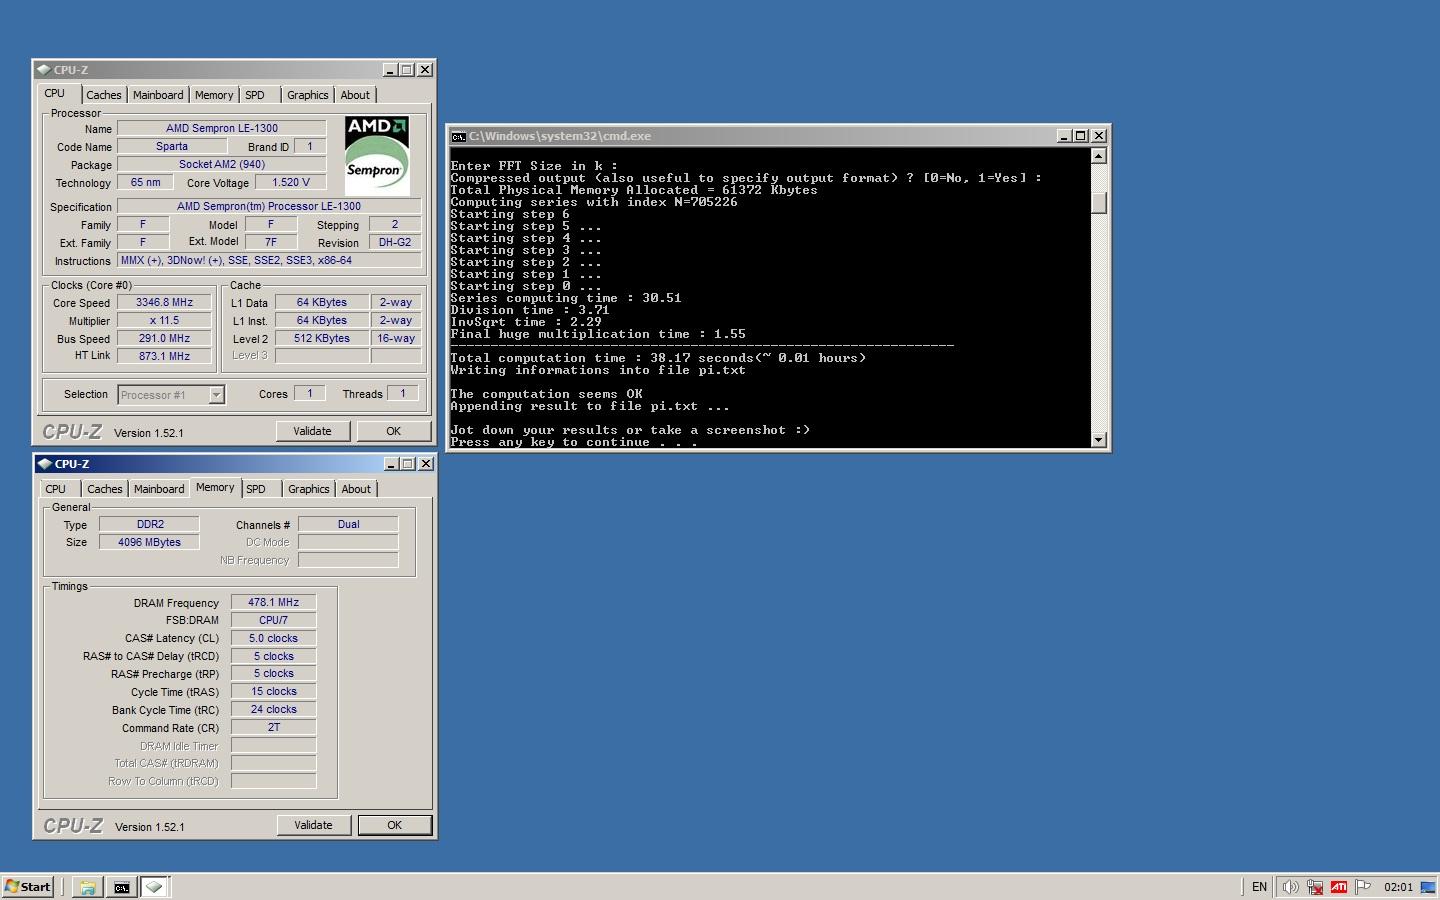The height and width of the screenshot is (900, 1440).
Task: Click the Code Name field 'Sparta'
Action: 172,146
